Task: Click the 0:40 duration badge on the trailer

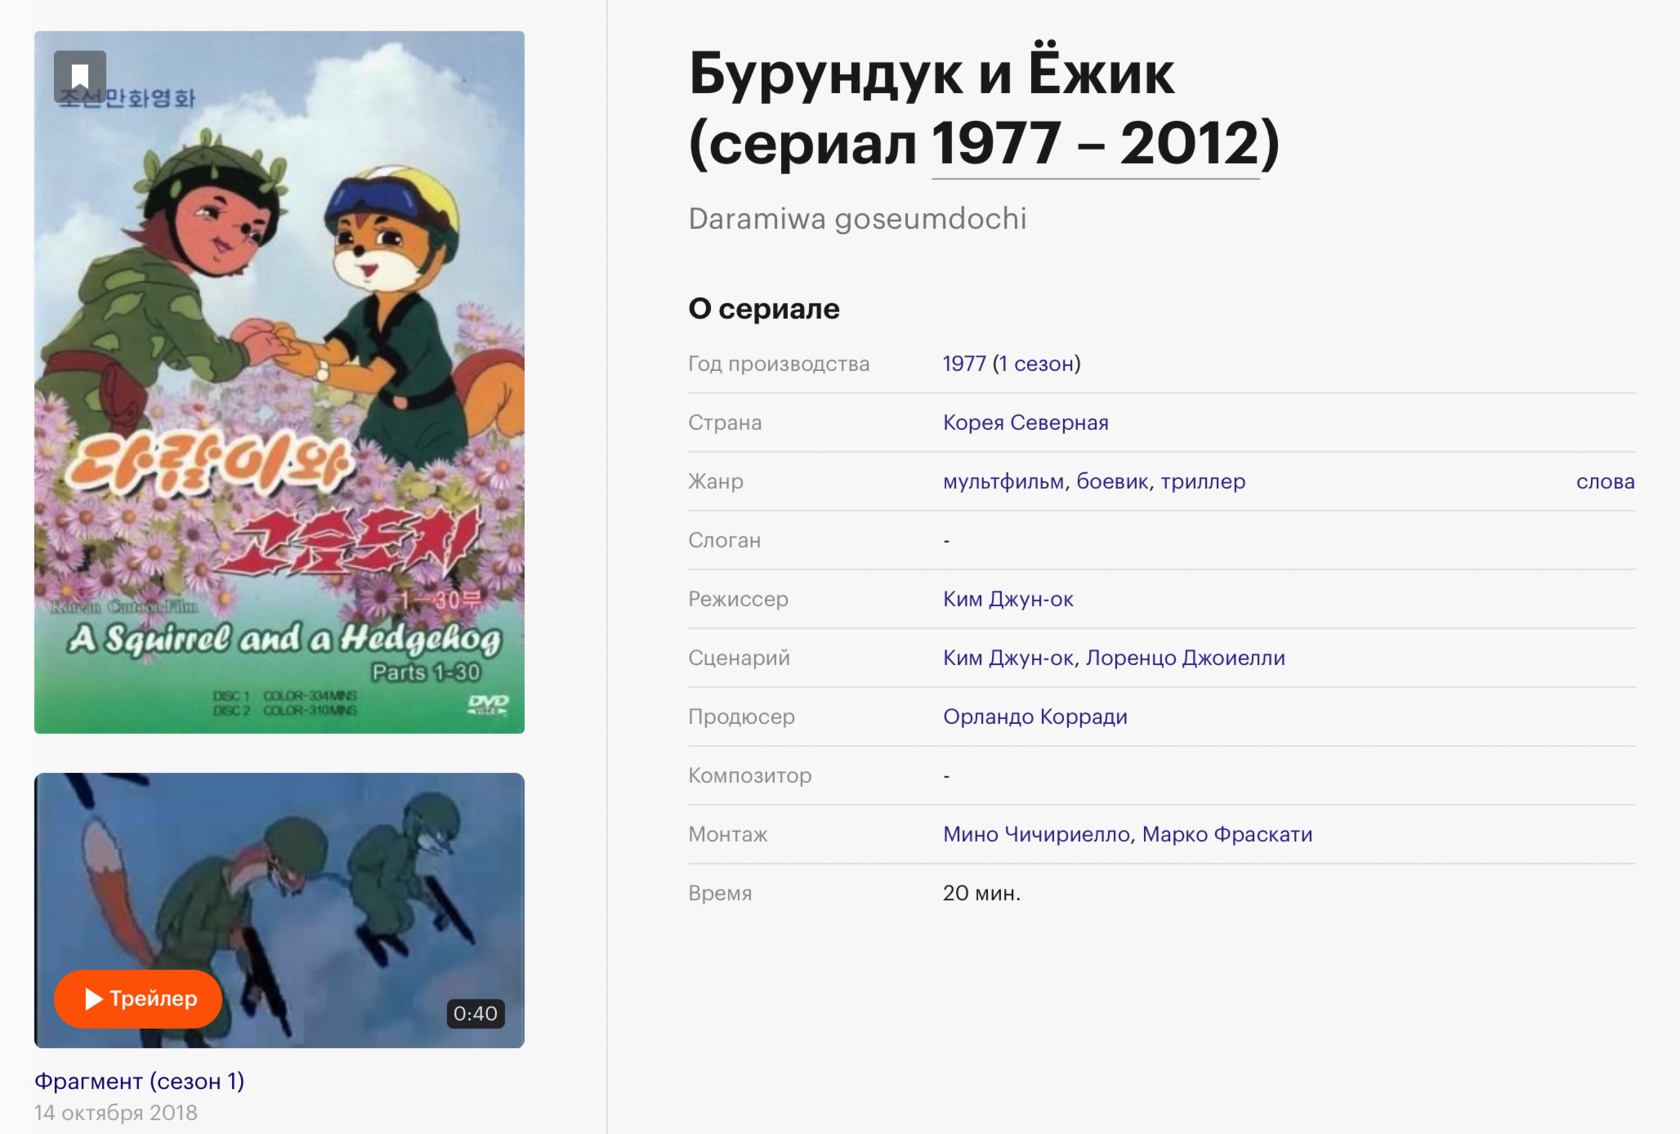Action: [x=475, y=1013]
